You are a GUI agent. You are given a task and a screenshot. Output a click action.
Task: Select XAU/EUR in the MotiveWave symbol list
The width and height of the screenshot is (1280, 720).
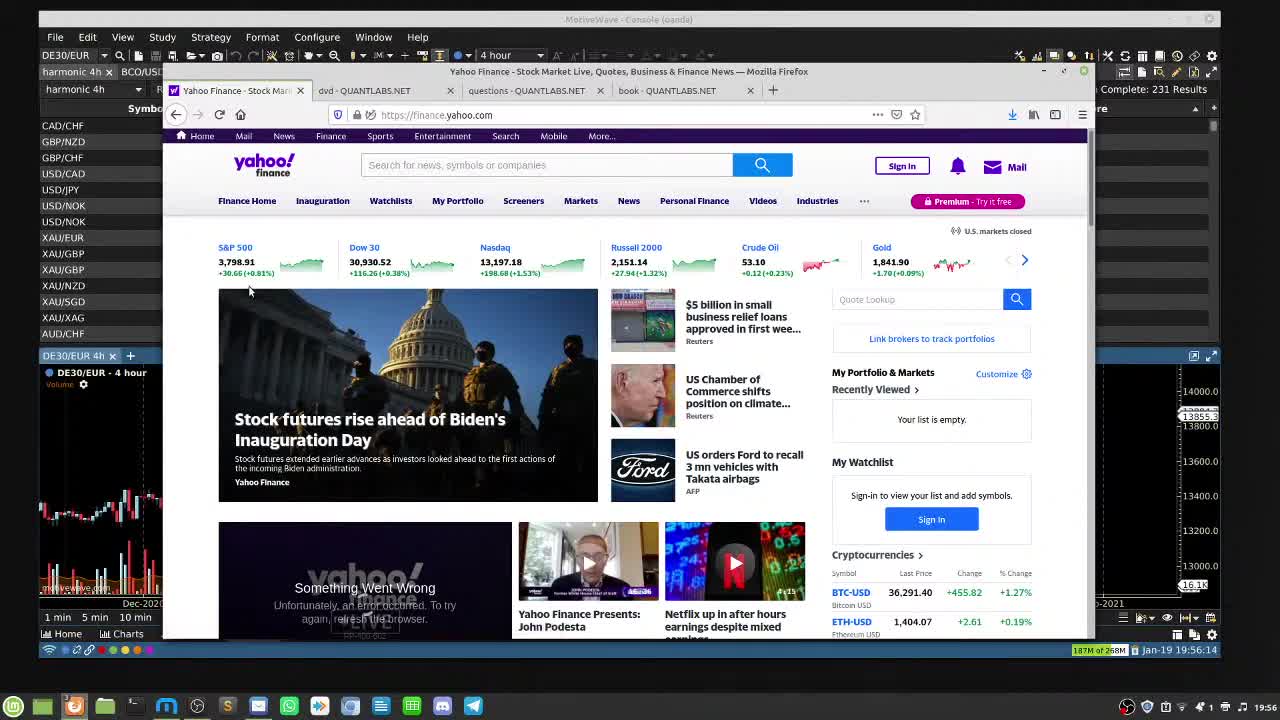coord(63,238)
